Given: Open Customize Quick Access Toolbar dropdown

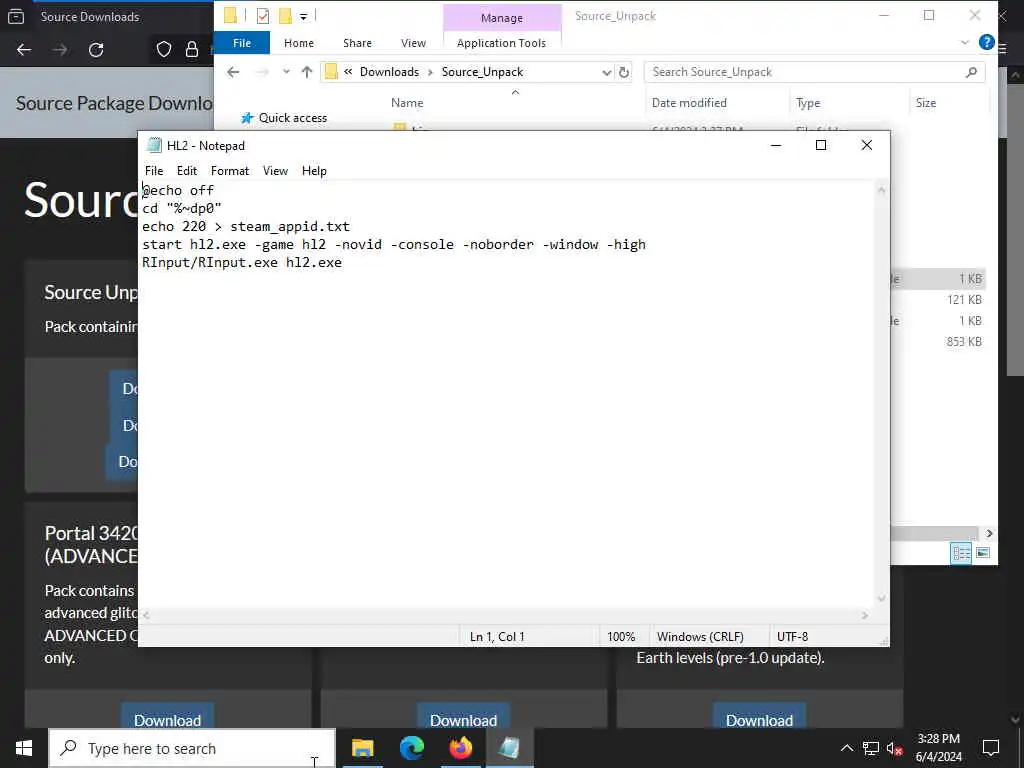Looking at the screenshot, I should [304, 16].
